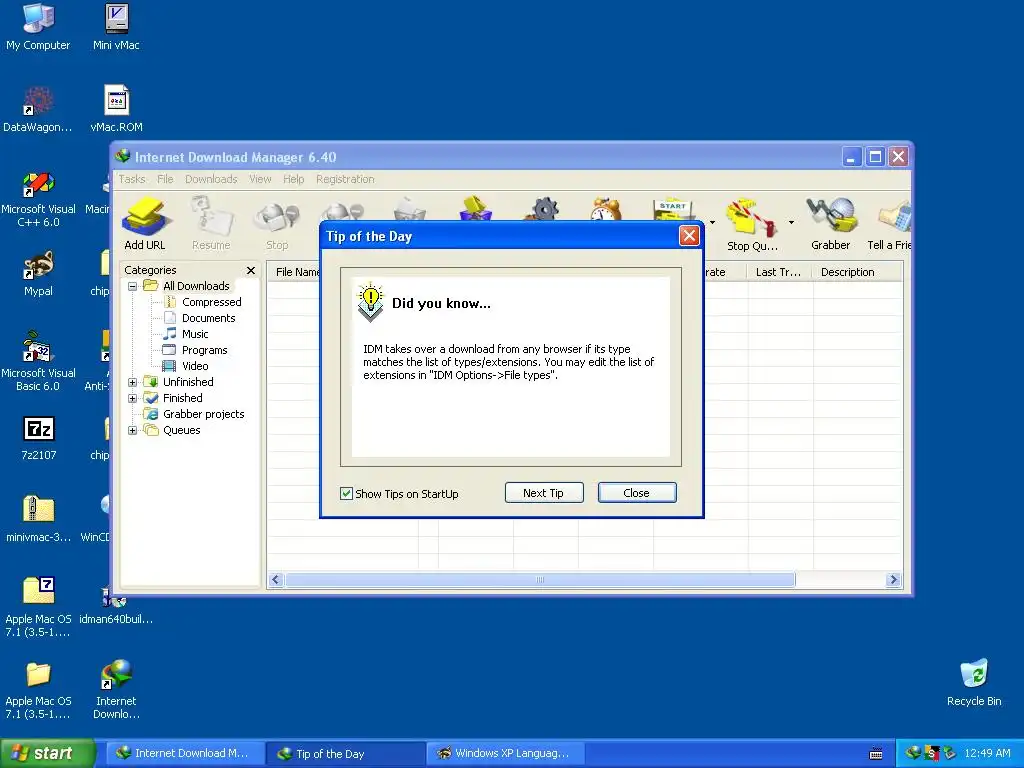The height and width of the screenshot is (768, 1024).
Task: Select the Mypal browser icon
Action: tap(38, 274)
